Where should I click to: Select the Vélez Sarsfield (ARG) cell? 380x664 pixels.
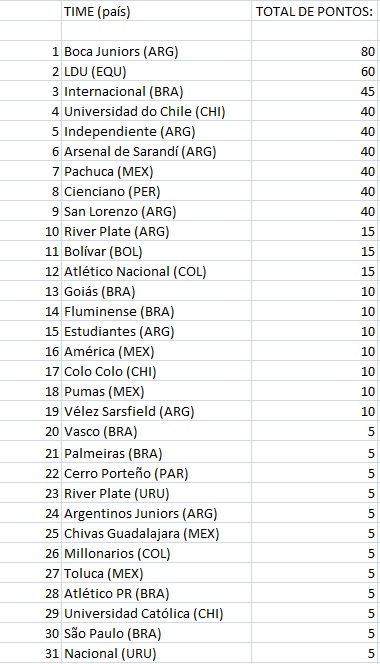coord(156,411)
